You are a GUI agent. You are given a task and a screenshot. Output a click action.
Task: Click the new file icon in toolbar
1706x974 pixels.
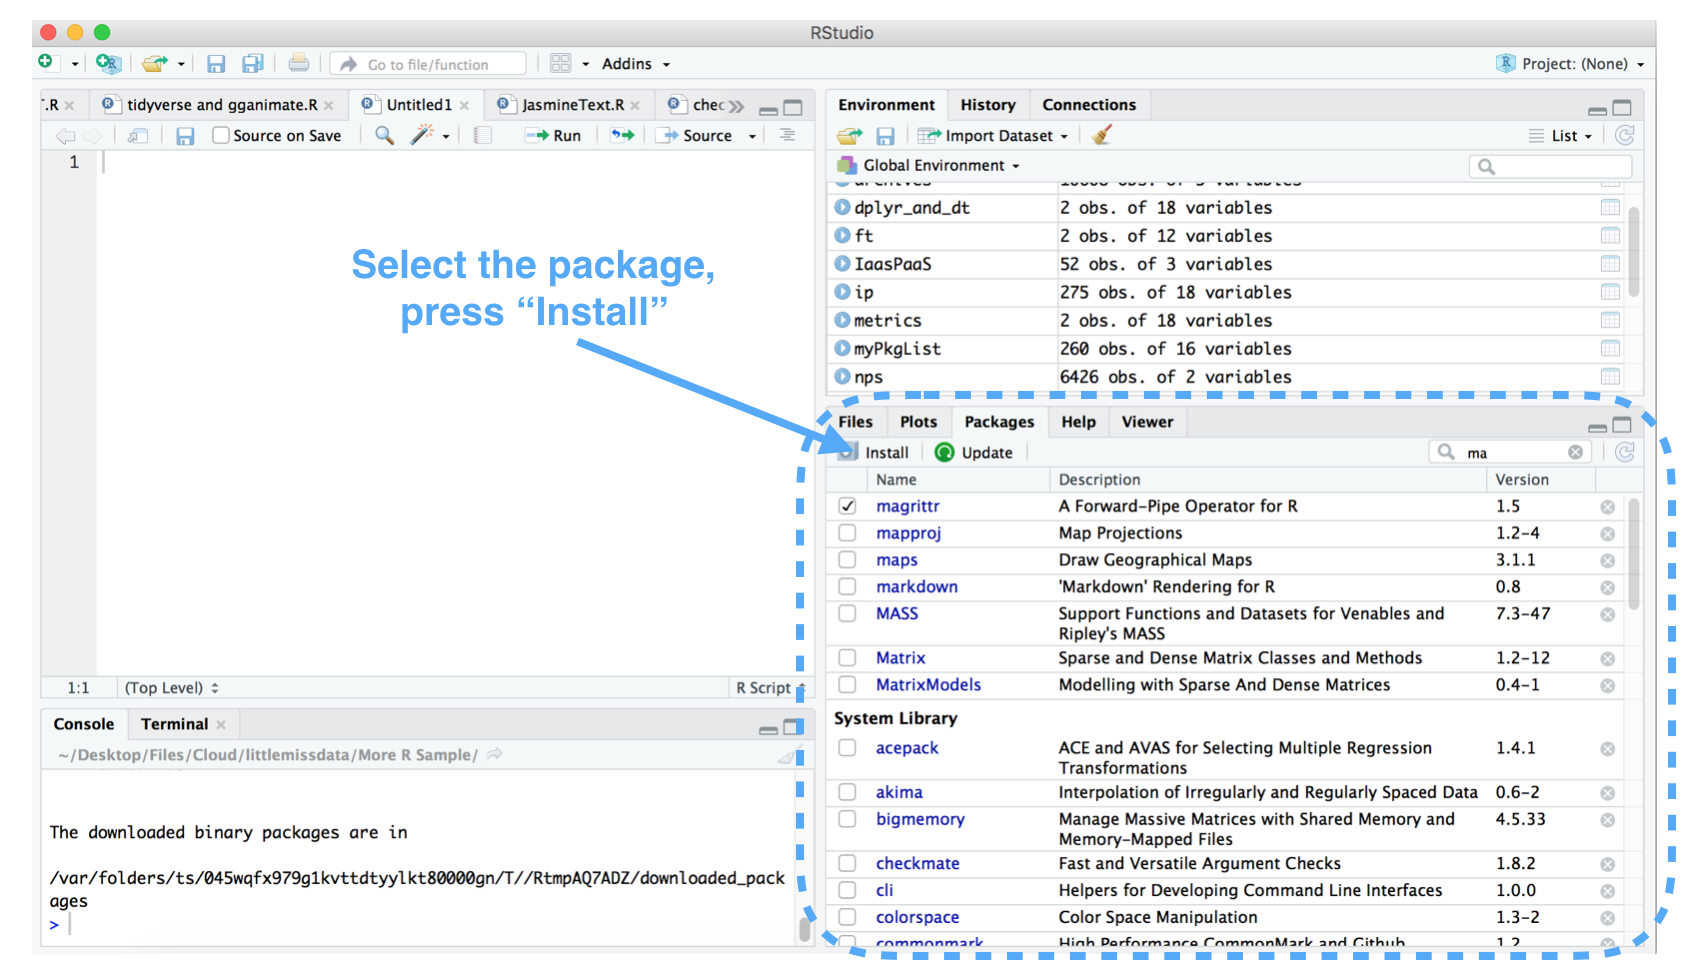click(x=46, y=63)
